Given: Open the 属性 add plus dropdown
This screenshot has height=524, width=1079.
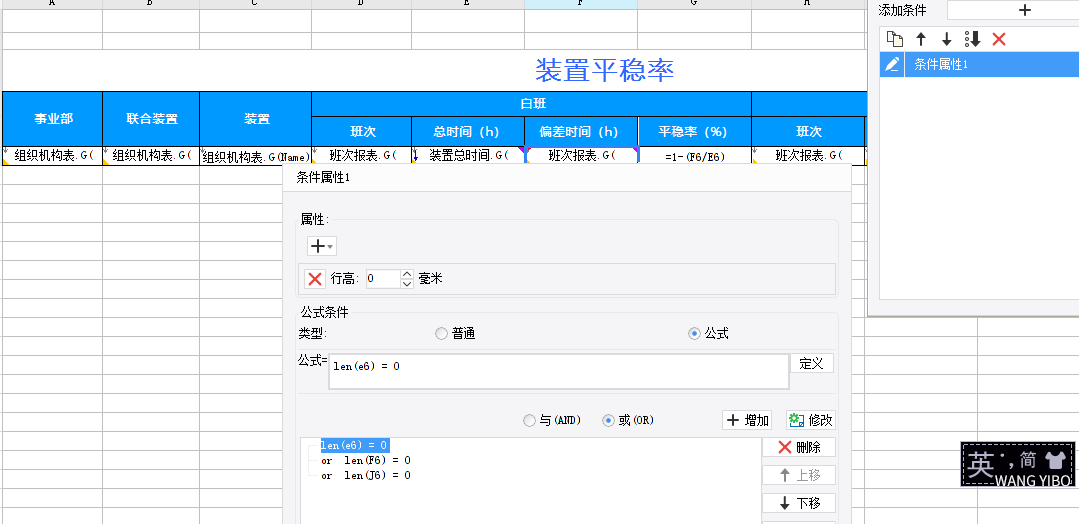Looking at the screenshot, I should pos(321,246).
